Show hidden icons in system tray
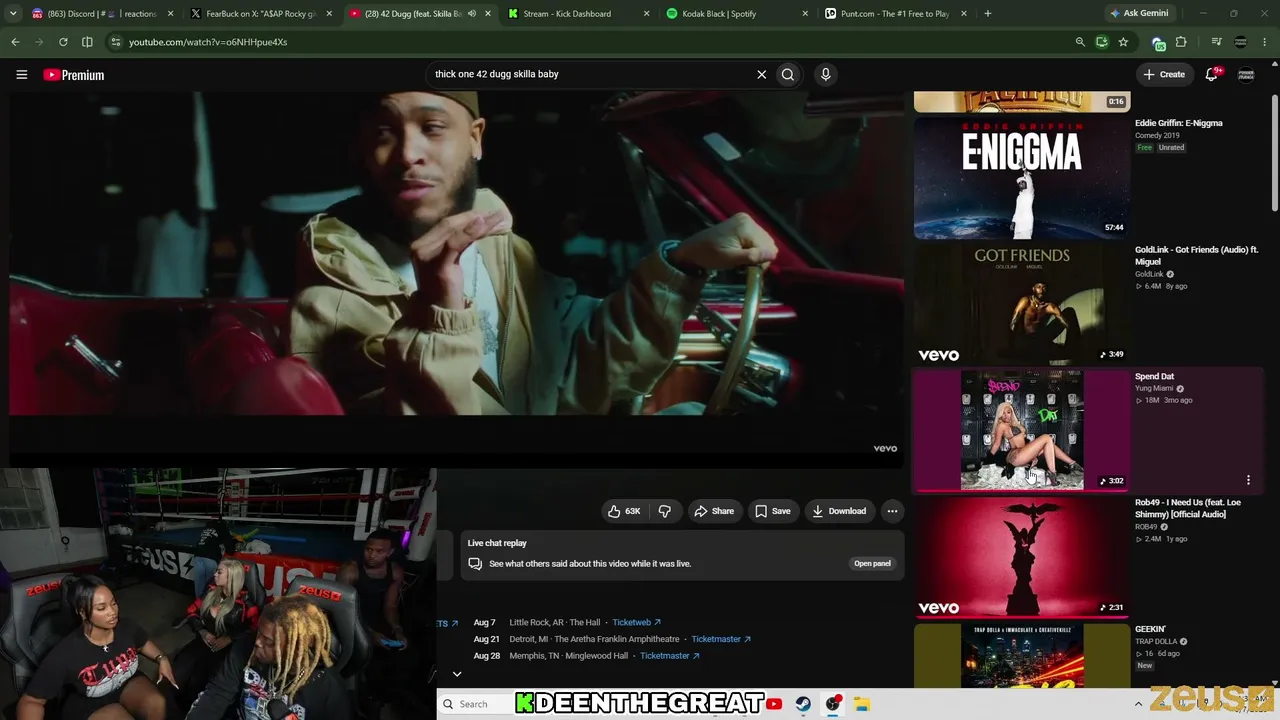 pyautogui.click(x=1138, y=704)
